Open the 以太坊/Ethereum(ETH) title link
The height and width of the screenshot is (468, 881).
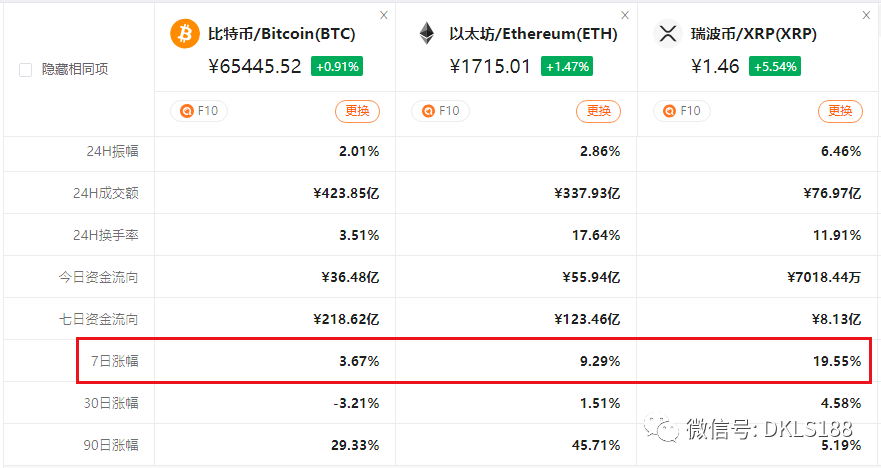[x=533, y=34]
